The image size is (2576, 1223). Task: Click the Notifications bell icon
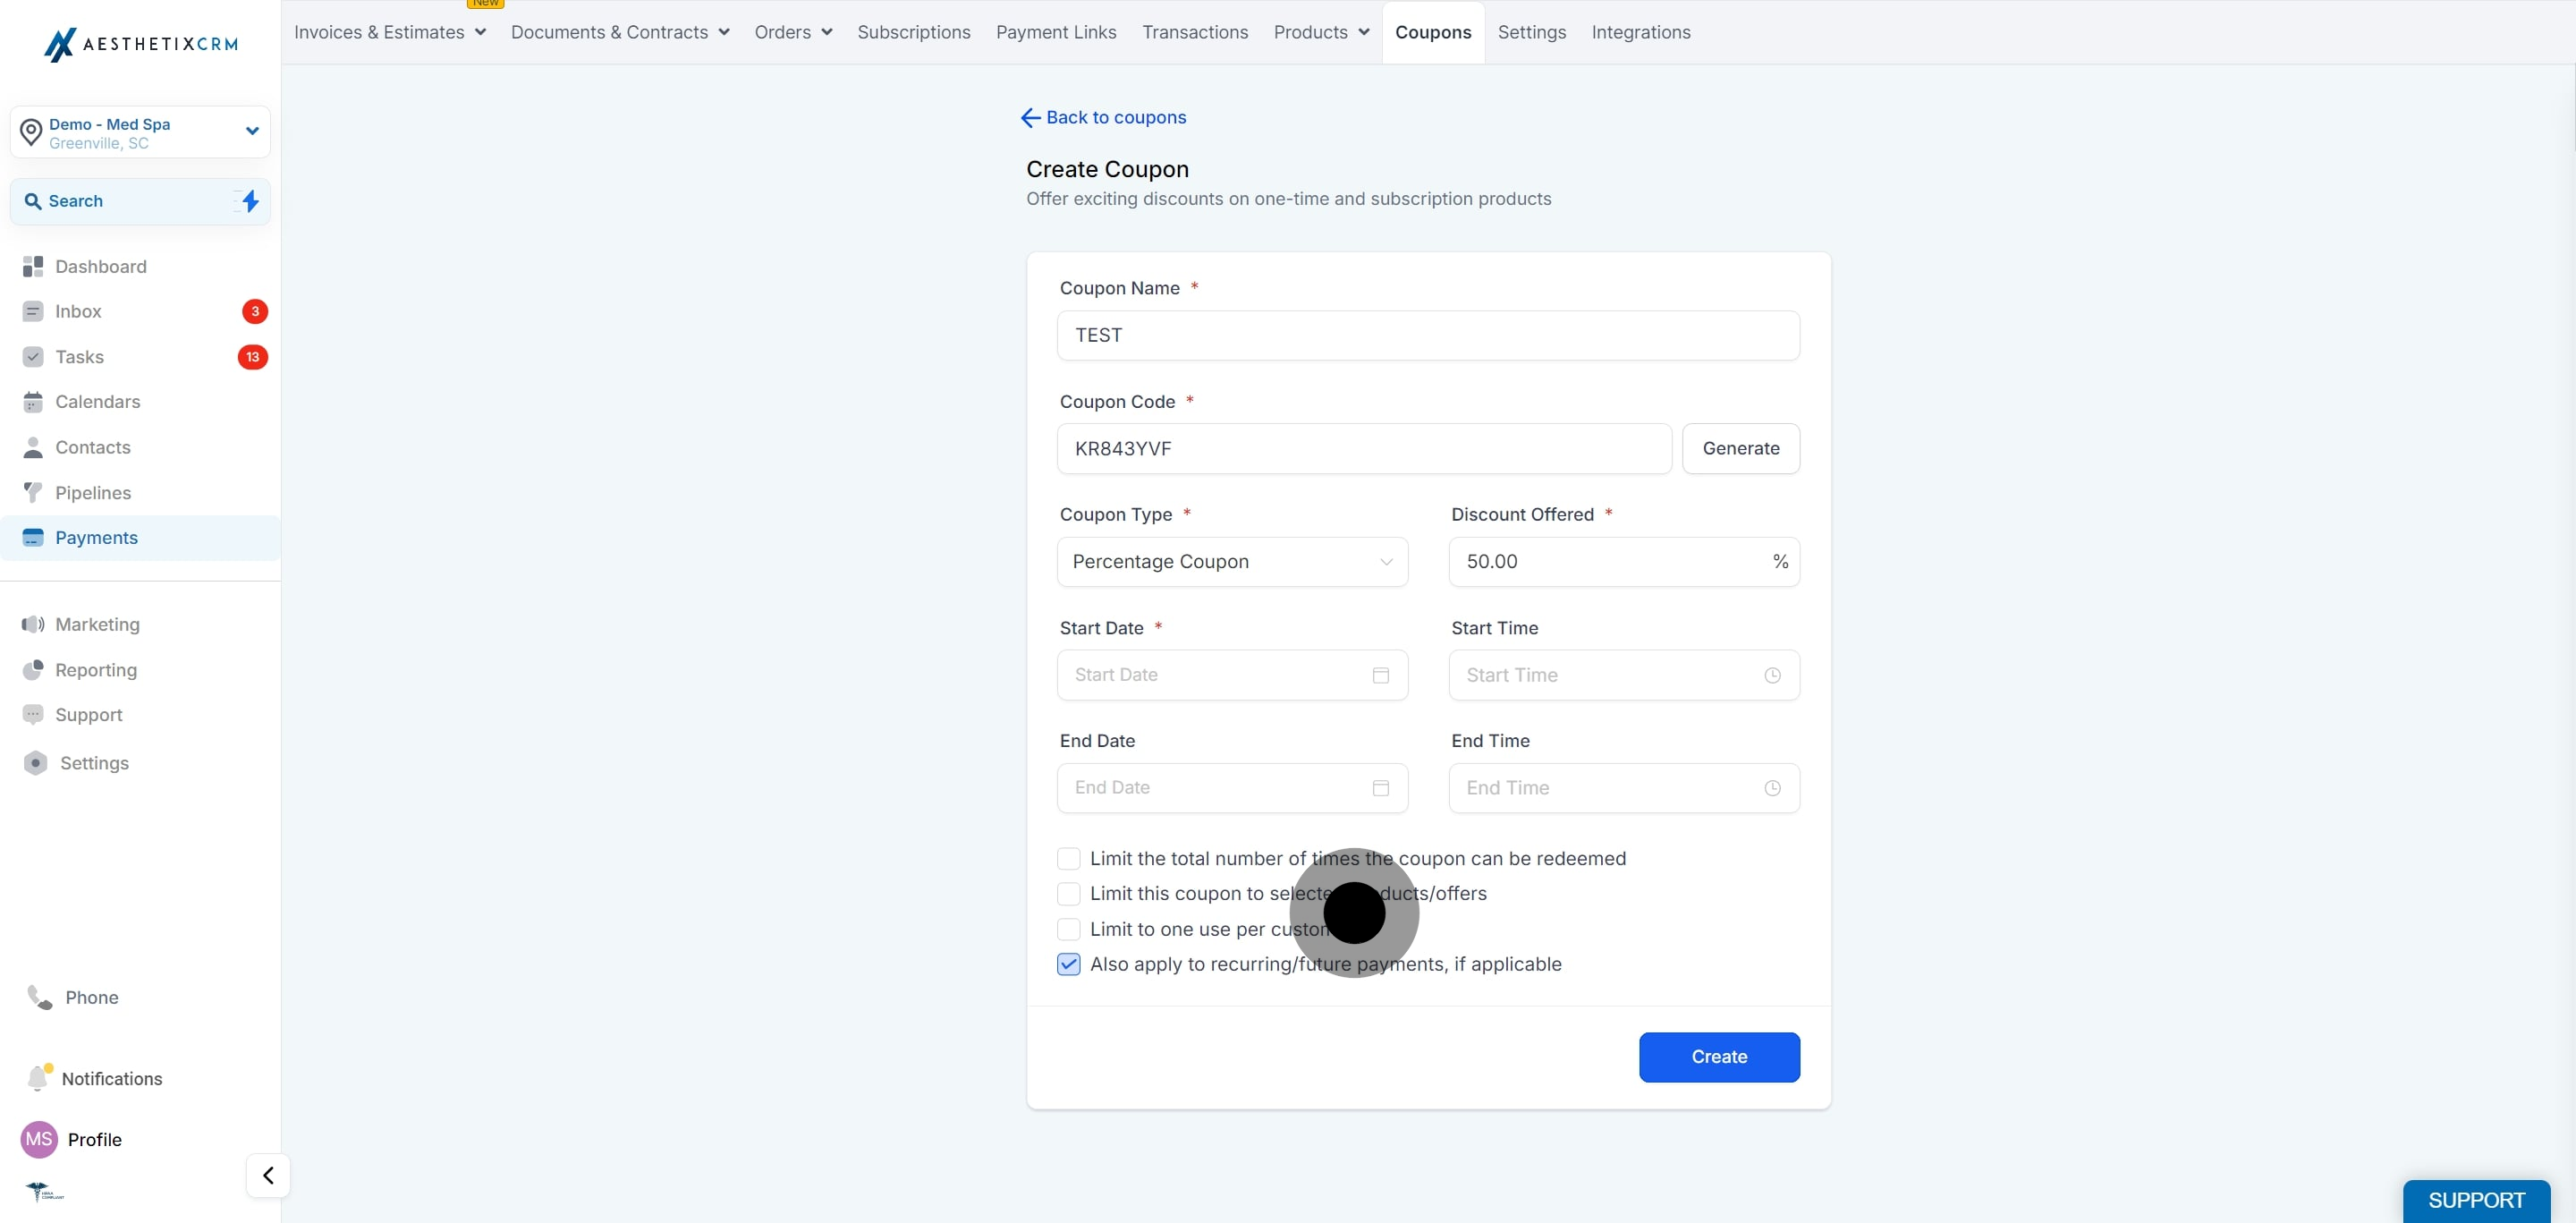coord(38,1078)
